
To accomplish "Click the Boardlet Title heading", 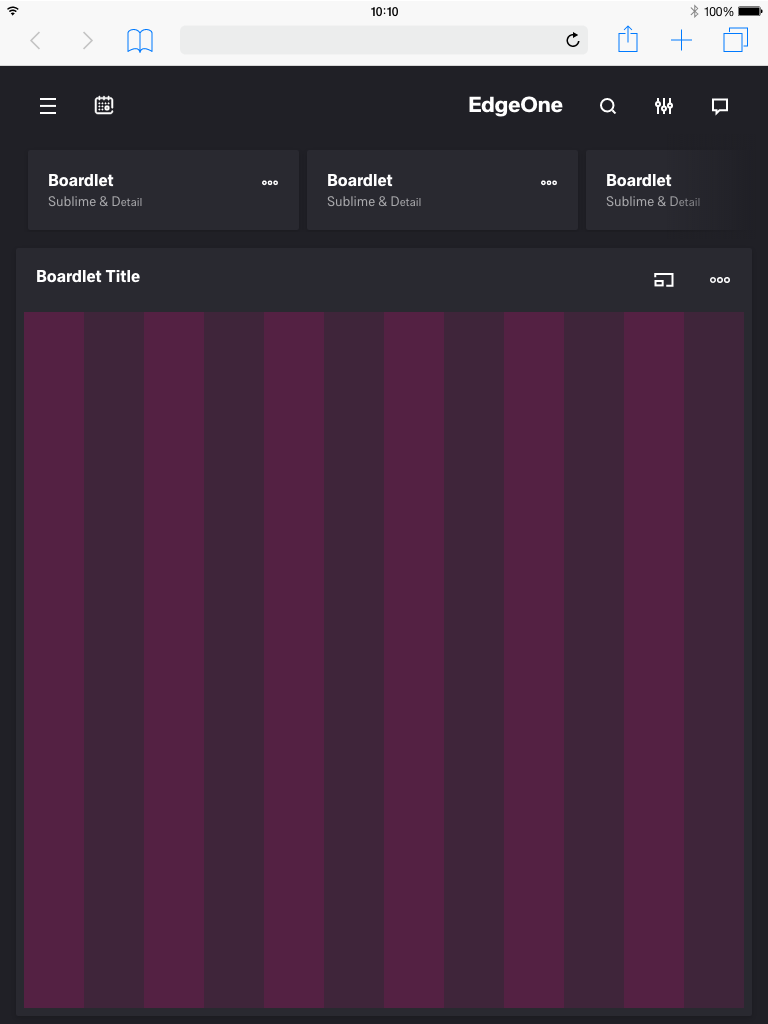I will (x=88, y=277).
